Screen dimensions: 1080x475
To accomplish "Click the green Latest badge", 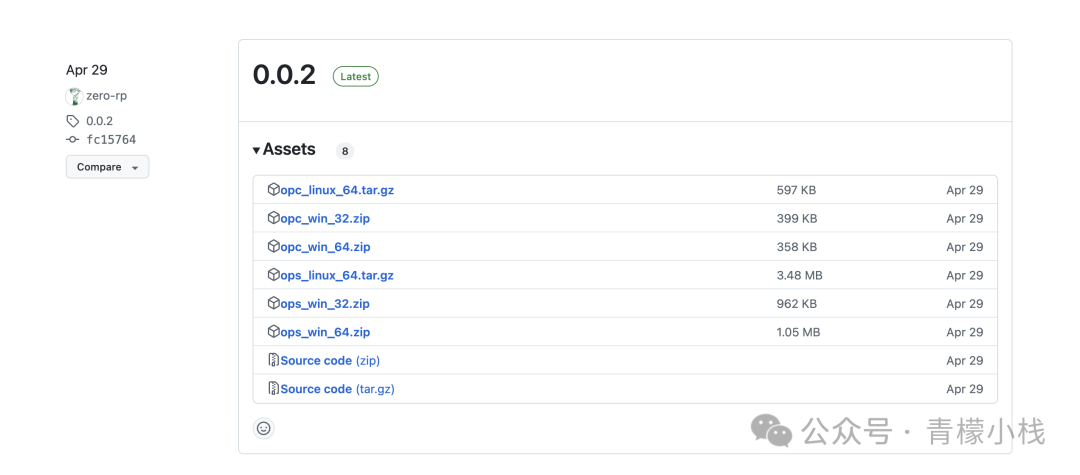I will coord(355,76).
